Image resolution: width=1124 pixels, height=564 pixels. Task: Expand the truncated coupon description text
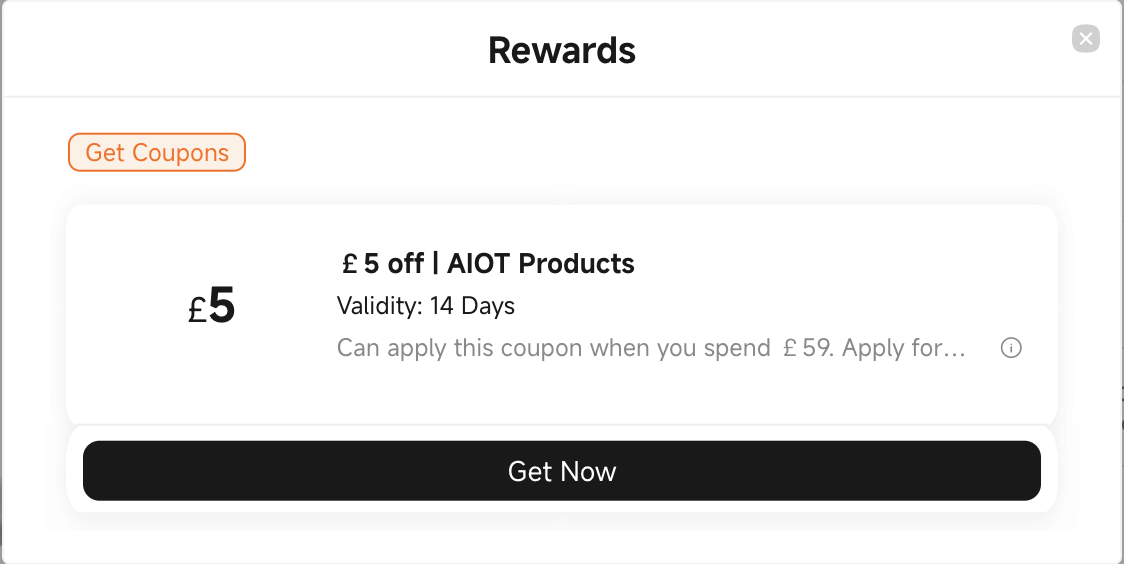click(x=652, y=348)
